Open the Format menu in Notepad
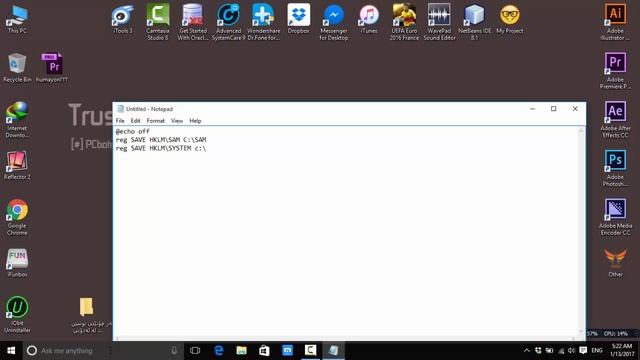The image size is (640, 360). [x=156, y=121]
